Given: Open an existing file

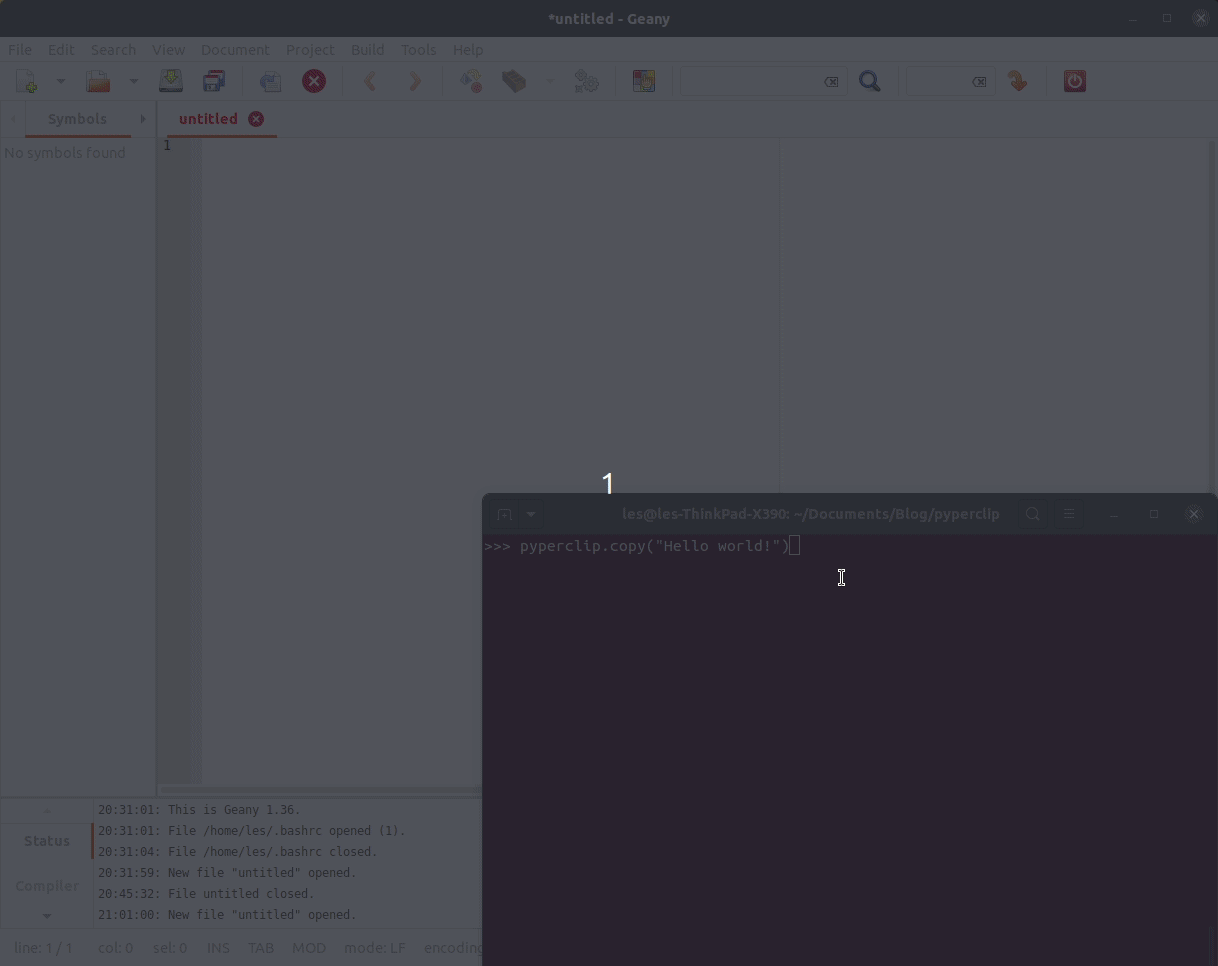Looking at the screenshot, I should [98, 81].
